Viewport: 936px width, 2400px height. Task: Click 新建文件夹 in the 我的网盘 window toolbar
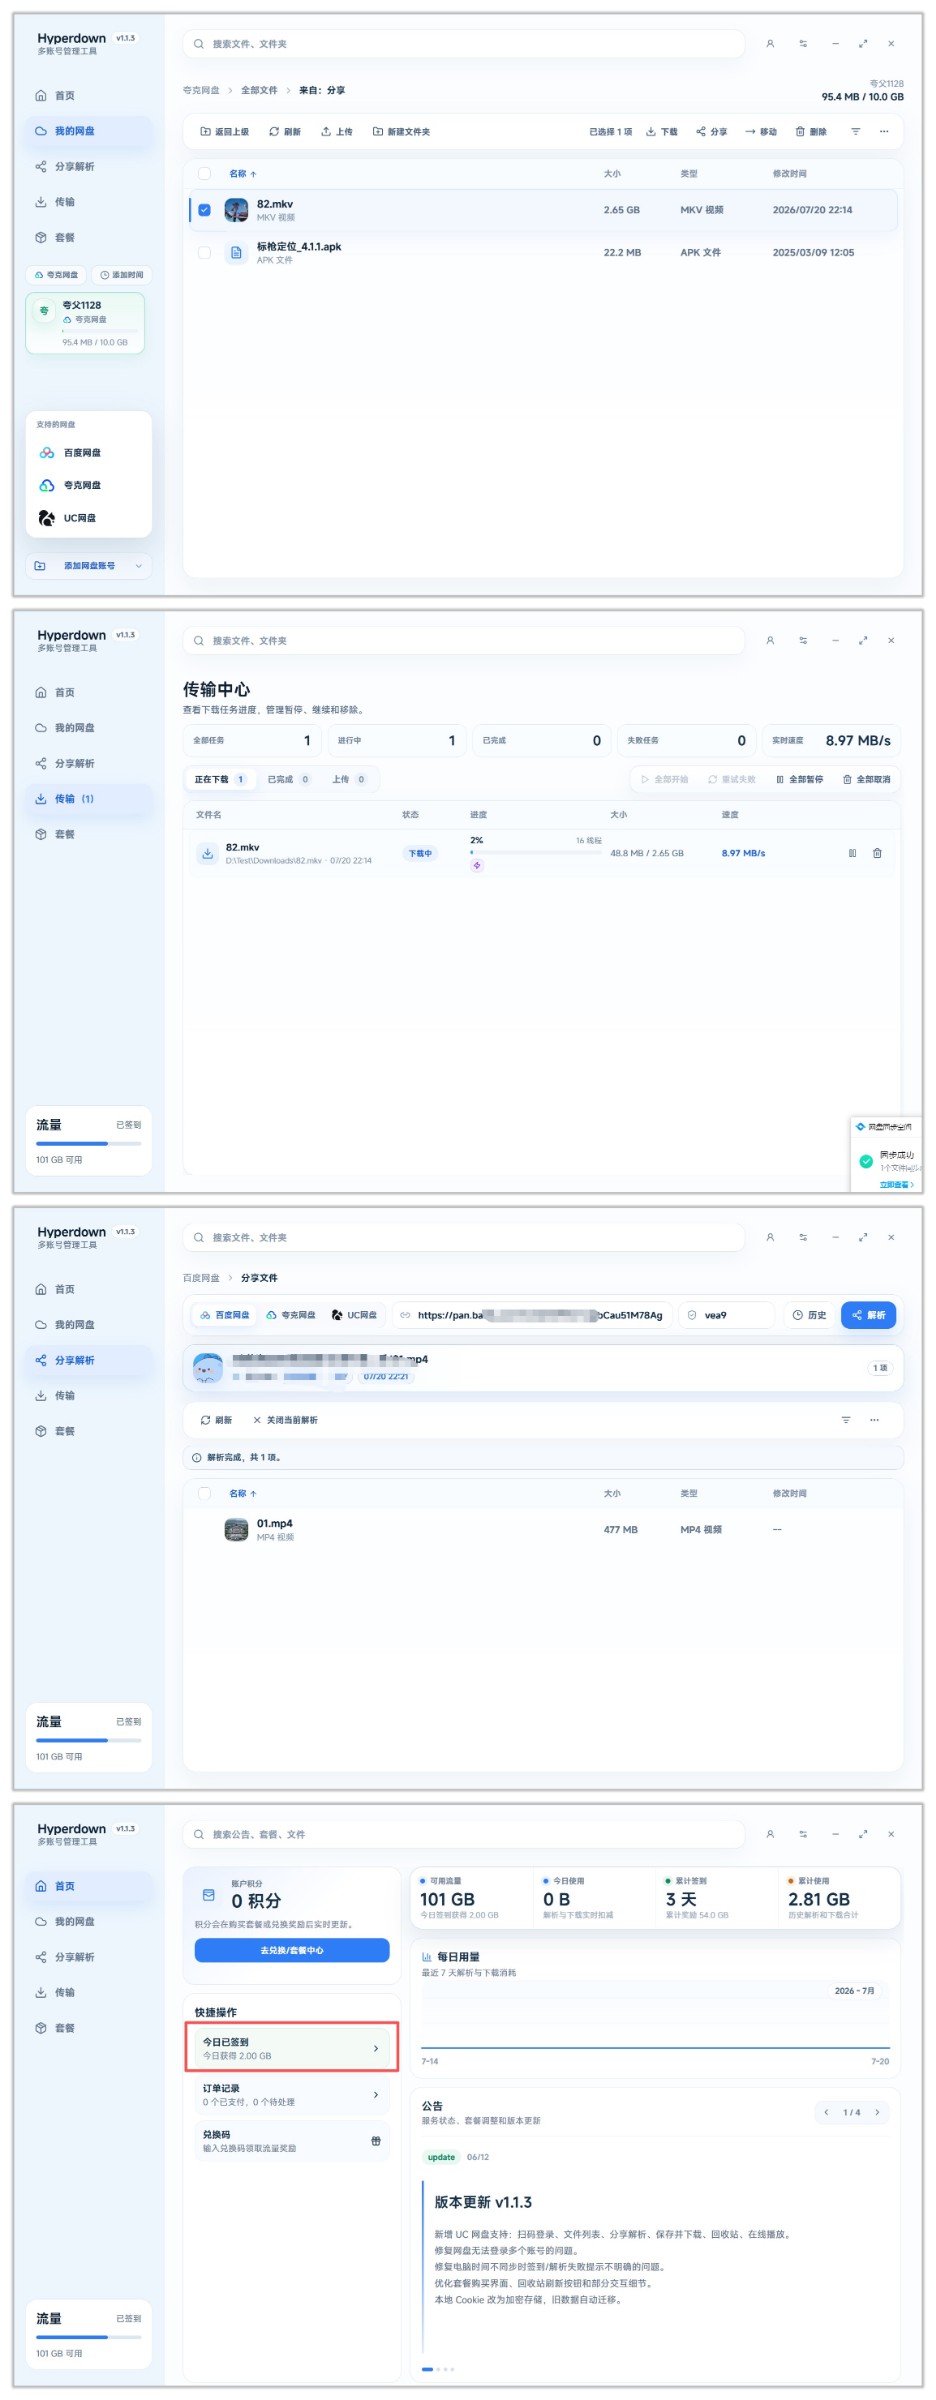click(402, 132)
